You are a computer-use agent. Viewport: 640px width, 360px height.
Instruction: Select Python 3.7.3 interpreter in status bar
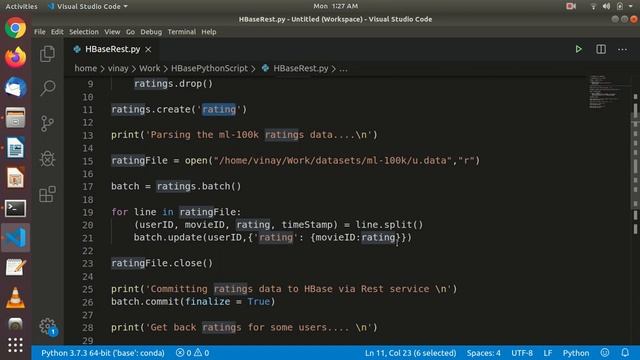coord(102,353)
